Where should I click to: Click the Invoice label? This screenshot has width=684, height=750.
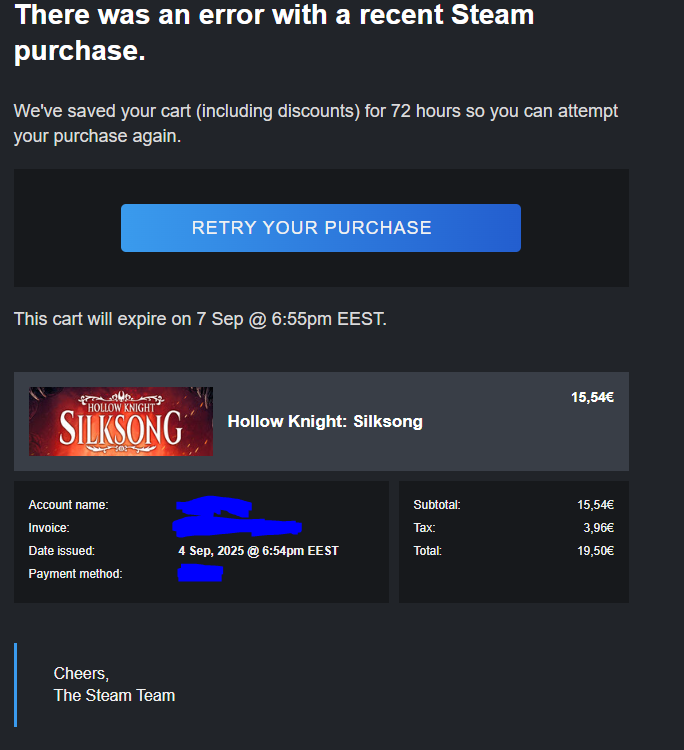point(49,527)
